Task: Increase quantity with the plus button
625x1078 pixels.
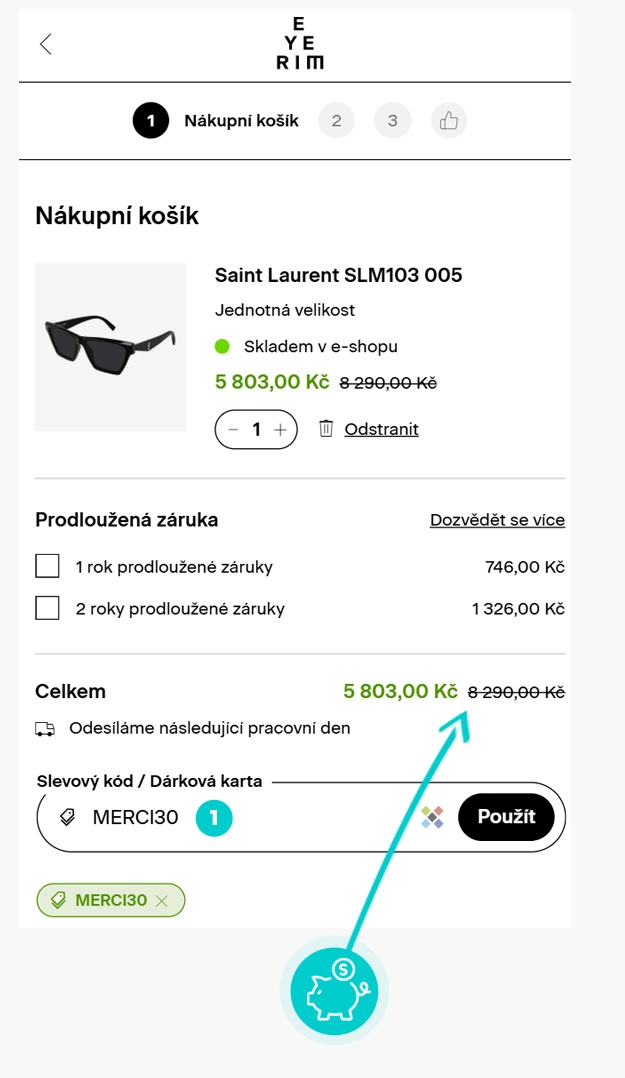Action: click(x=280, y=430)
